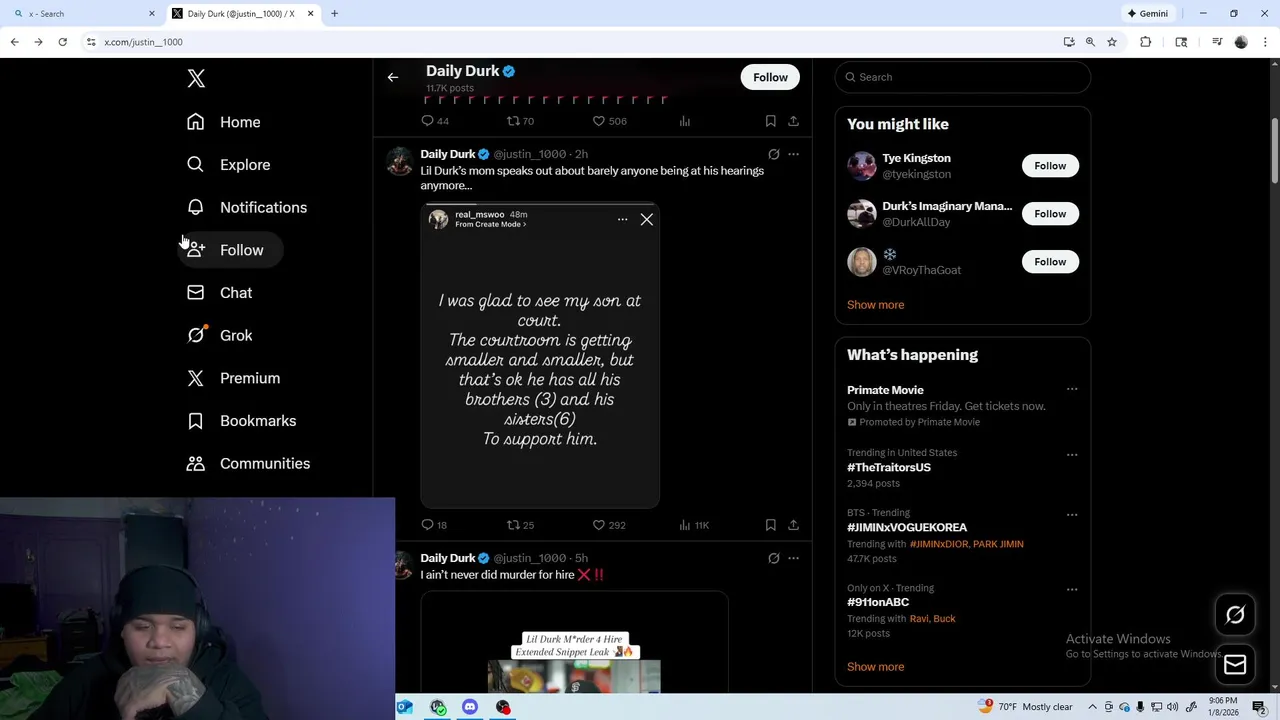Open Premium in sidebar

click(x=234, y=378)
